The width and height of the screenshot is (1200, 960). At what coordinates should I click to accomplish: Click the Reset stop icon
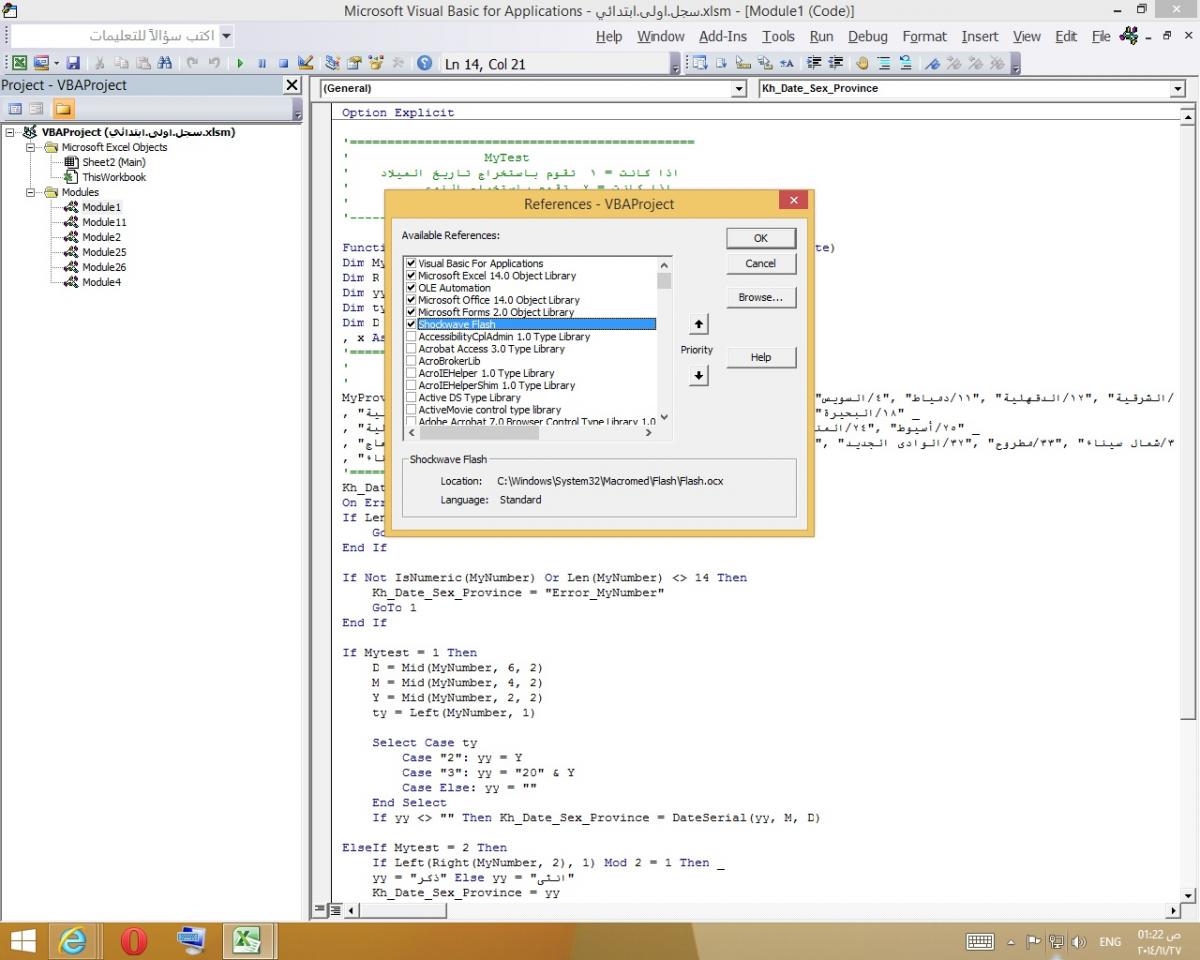pyautogui.click(x=283, y=63)
